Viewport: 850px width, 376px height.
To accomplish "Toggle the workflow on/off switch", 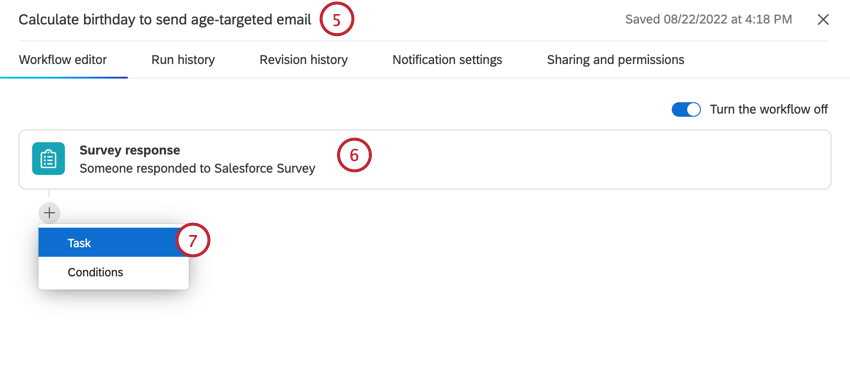I will click(x=686, y=109).
